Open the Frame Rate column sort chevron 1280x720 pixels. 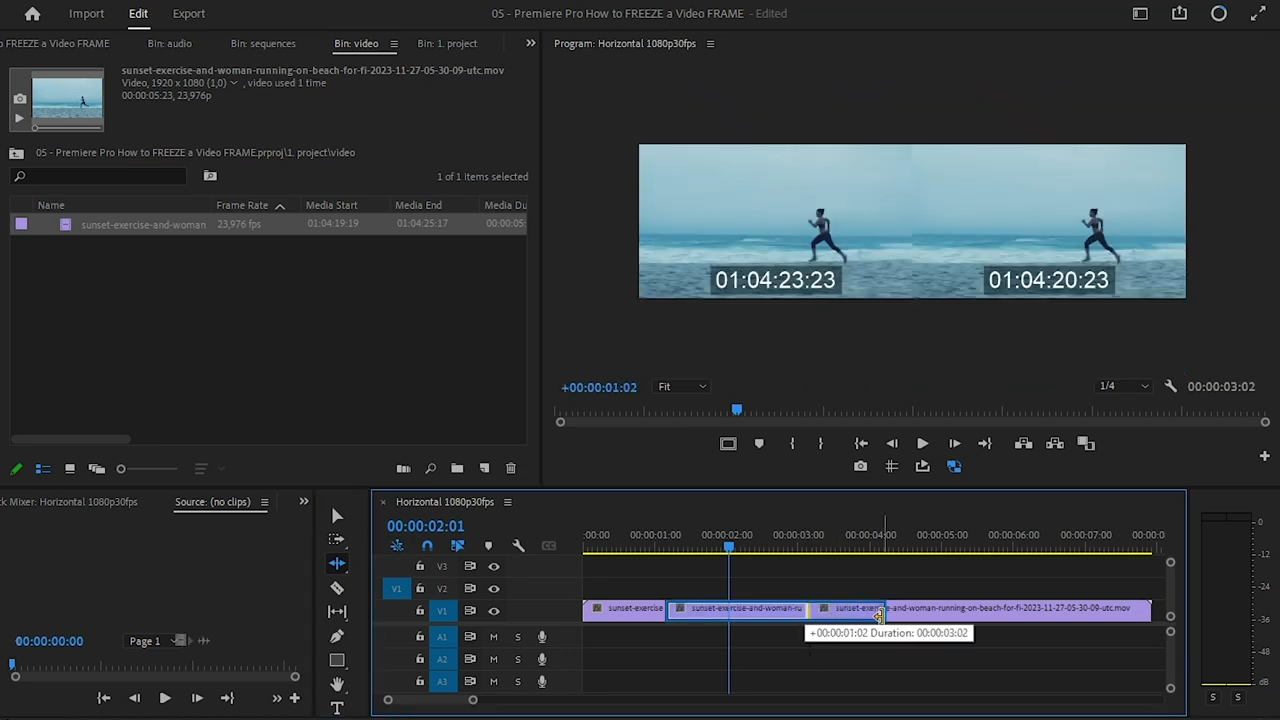[x=279, y=205]
